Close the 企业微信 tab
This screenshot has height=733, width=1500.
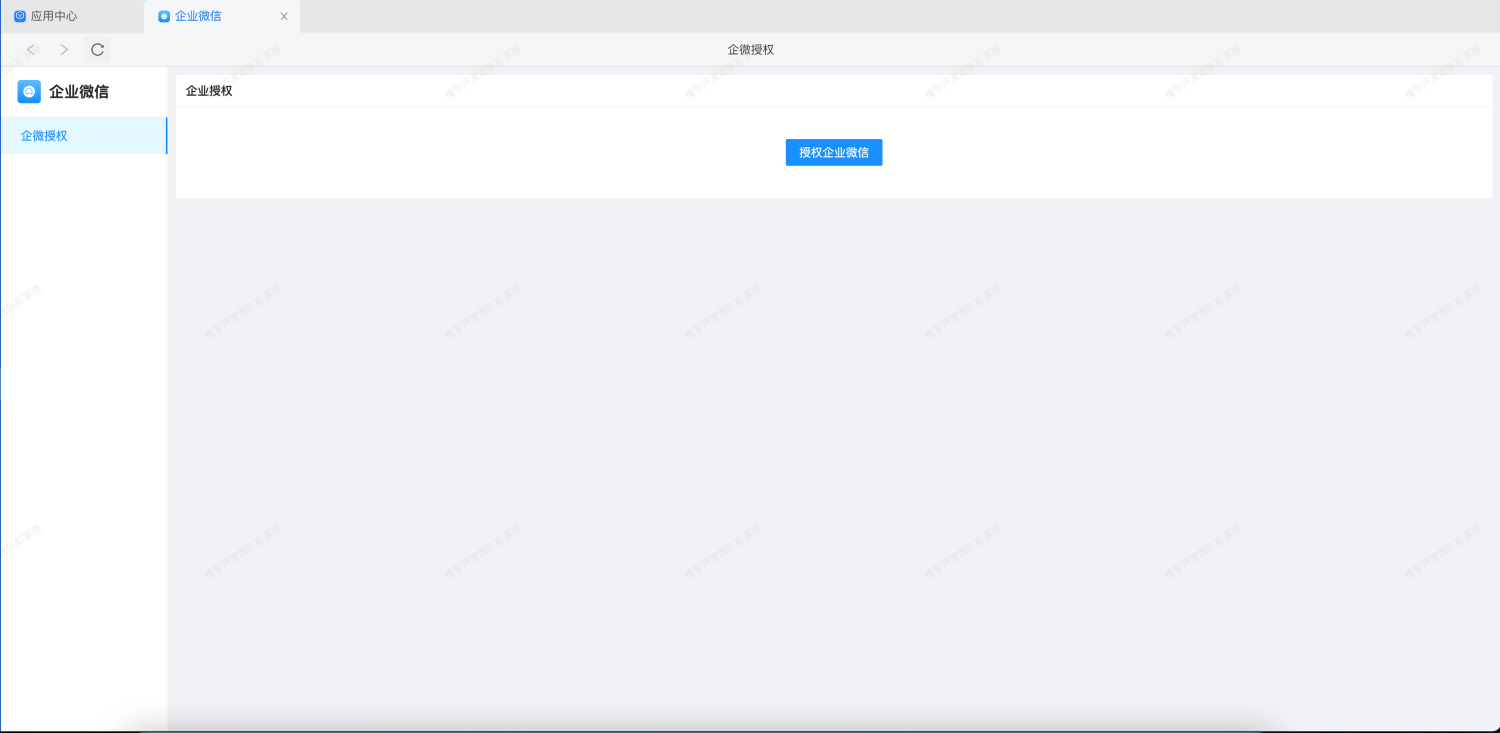click(x=284, y=16)
